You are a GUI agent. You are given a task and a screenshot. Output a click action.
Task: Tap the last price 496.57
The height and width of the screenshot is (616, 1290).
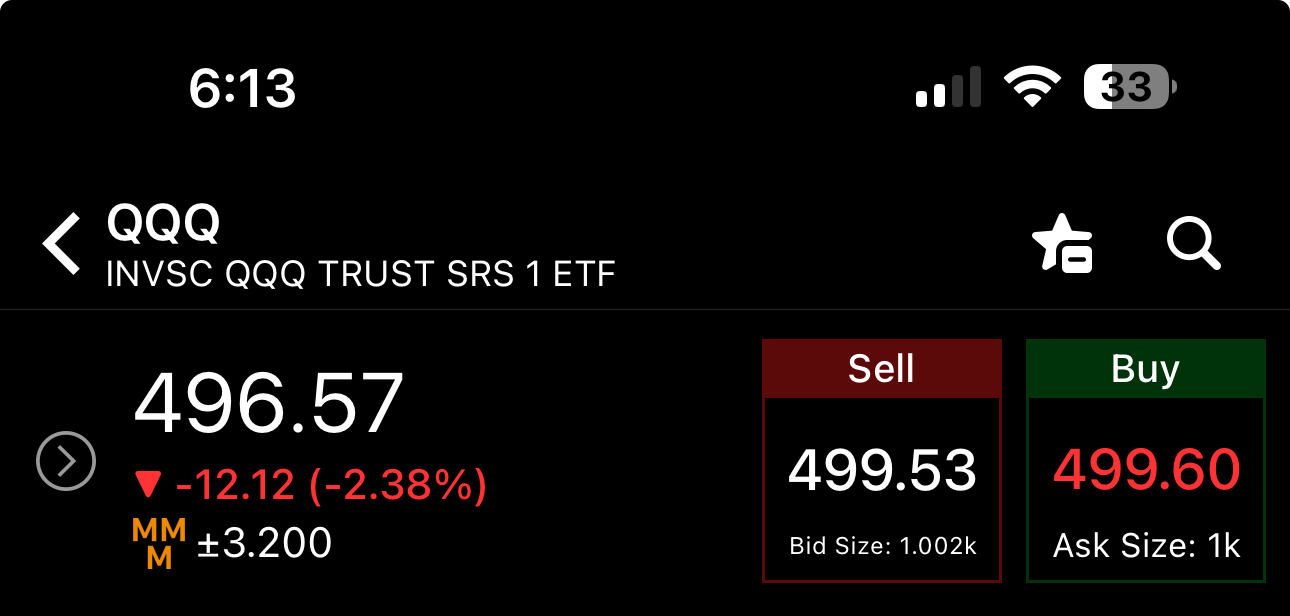click(x=269, y=403)
